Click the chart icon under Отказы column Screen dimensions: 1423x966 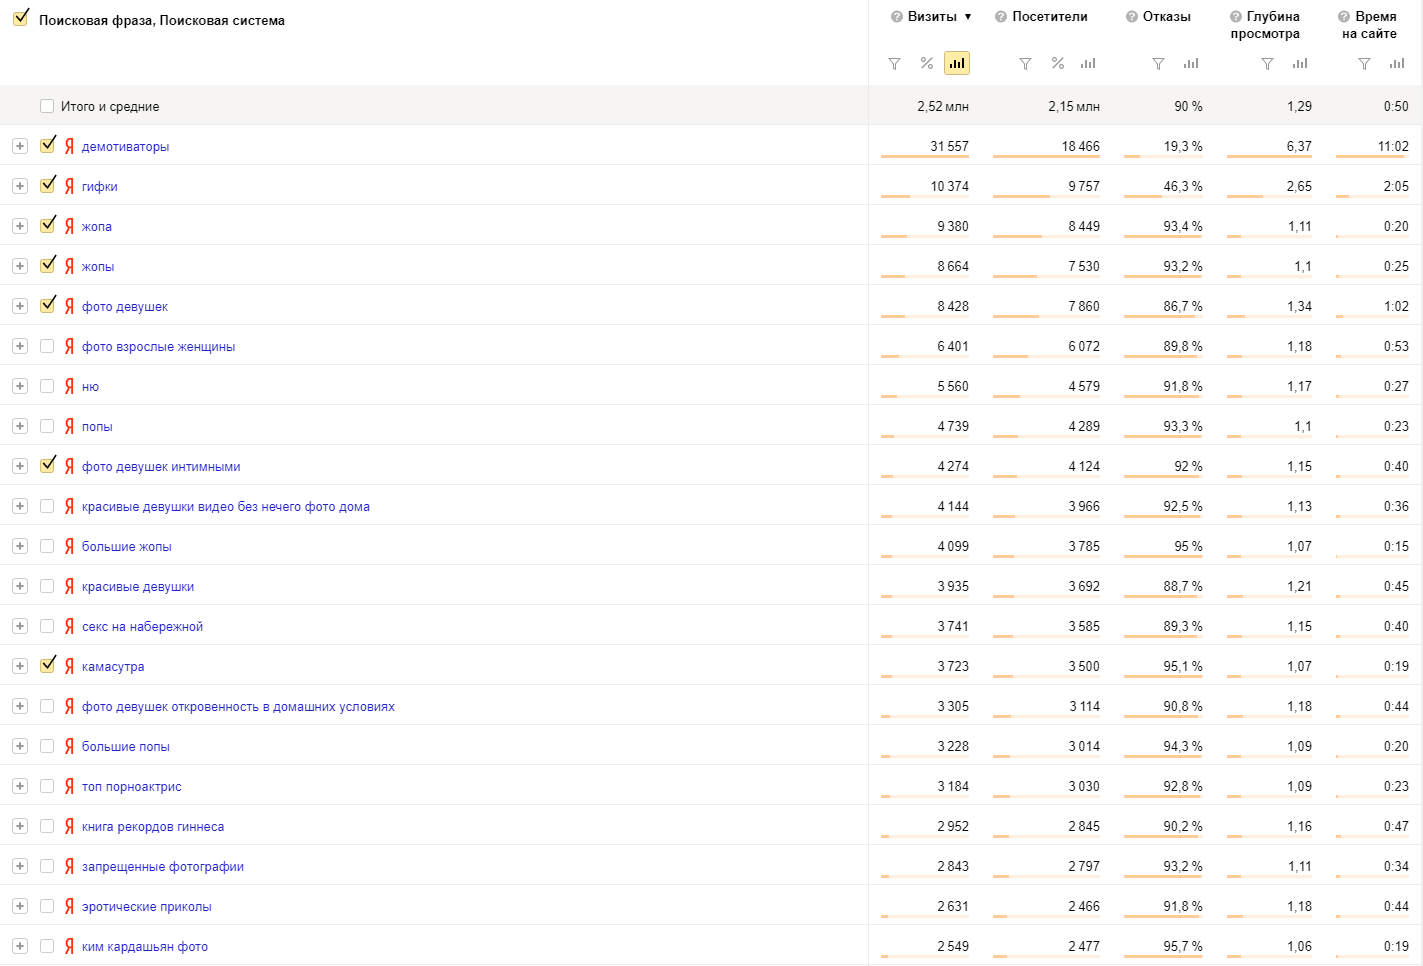(x=1190, y=64)
